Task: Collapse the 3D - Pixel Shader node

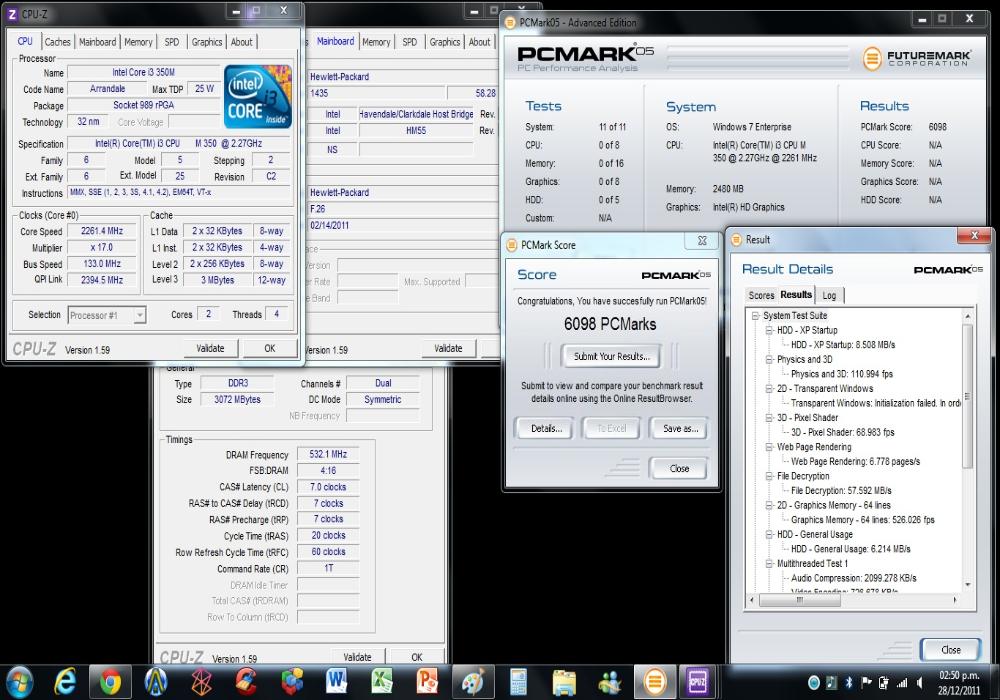Action: click(x=770, y=418)
